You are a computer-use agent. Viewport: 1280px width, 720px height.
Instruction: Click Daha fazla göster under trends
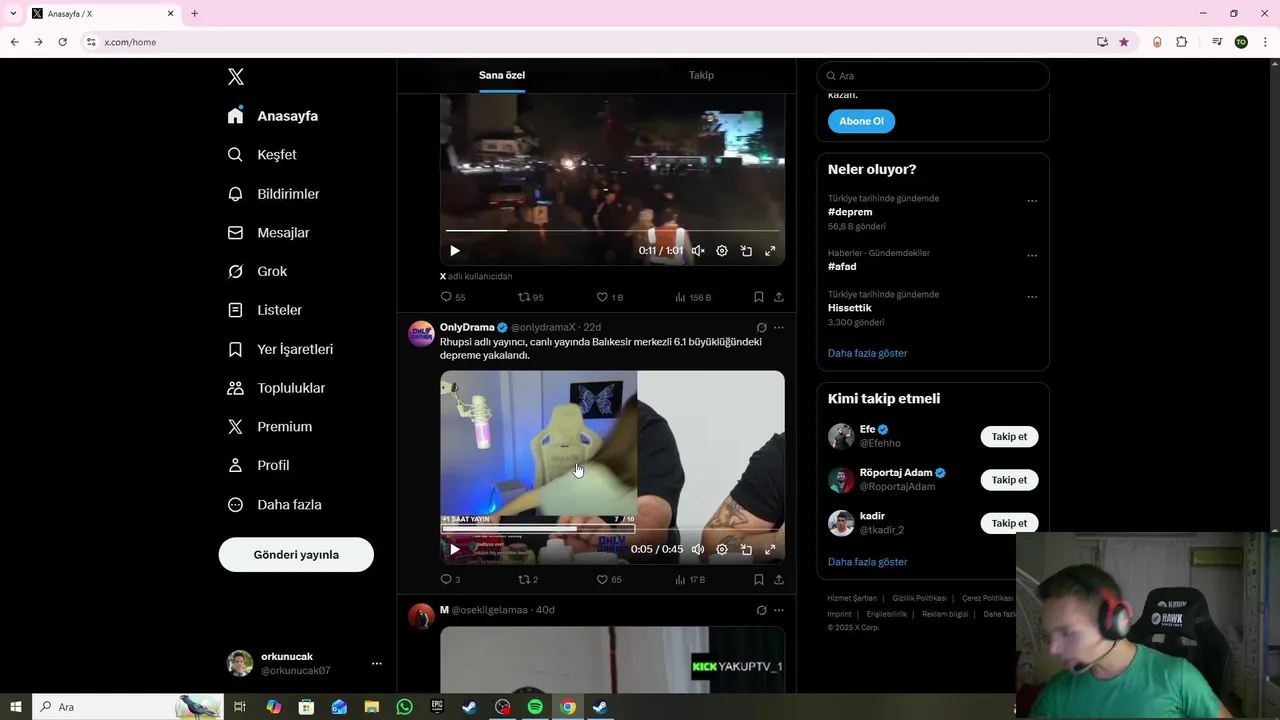867,353
